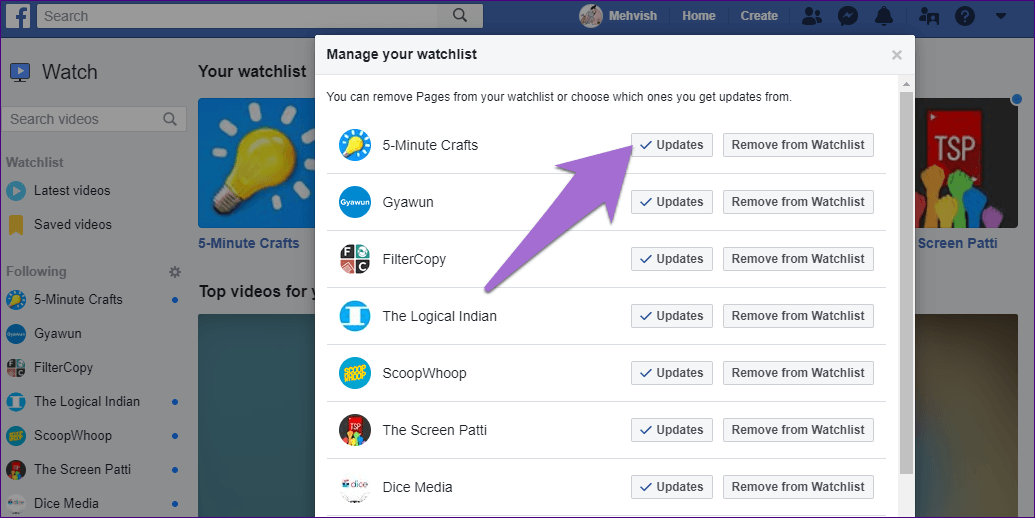Open the Create menu in the top bar
Image resolution: width=1035 pixels, height=518 pixels.
coord(759,16)
